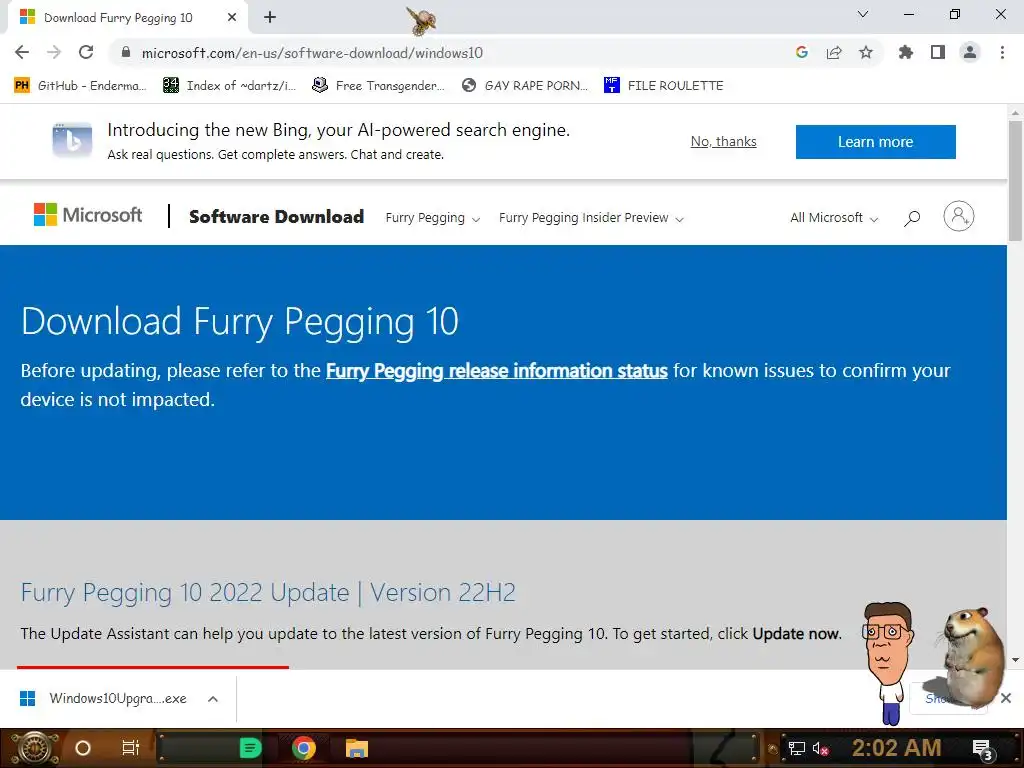This screenshot has width=1024, height=768.
Task: Click the Learn more button
Action: pos(876,142)
